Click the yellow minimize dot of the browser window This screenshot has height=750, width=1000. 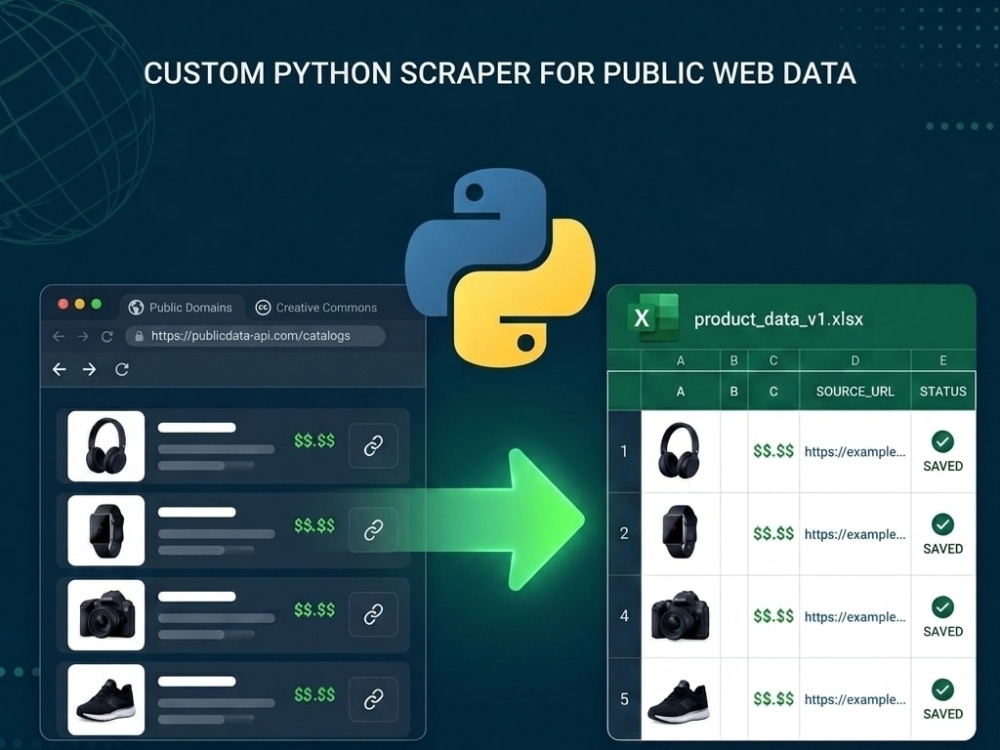pos(80,304)
